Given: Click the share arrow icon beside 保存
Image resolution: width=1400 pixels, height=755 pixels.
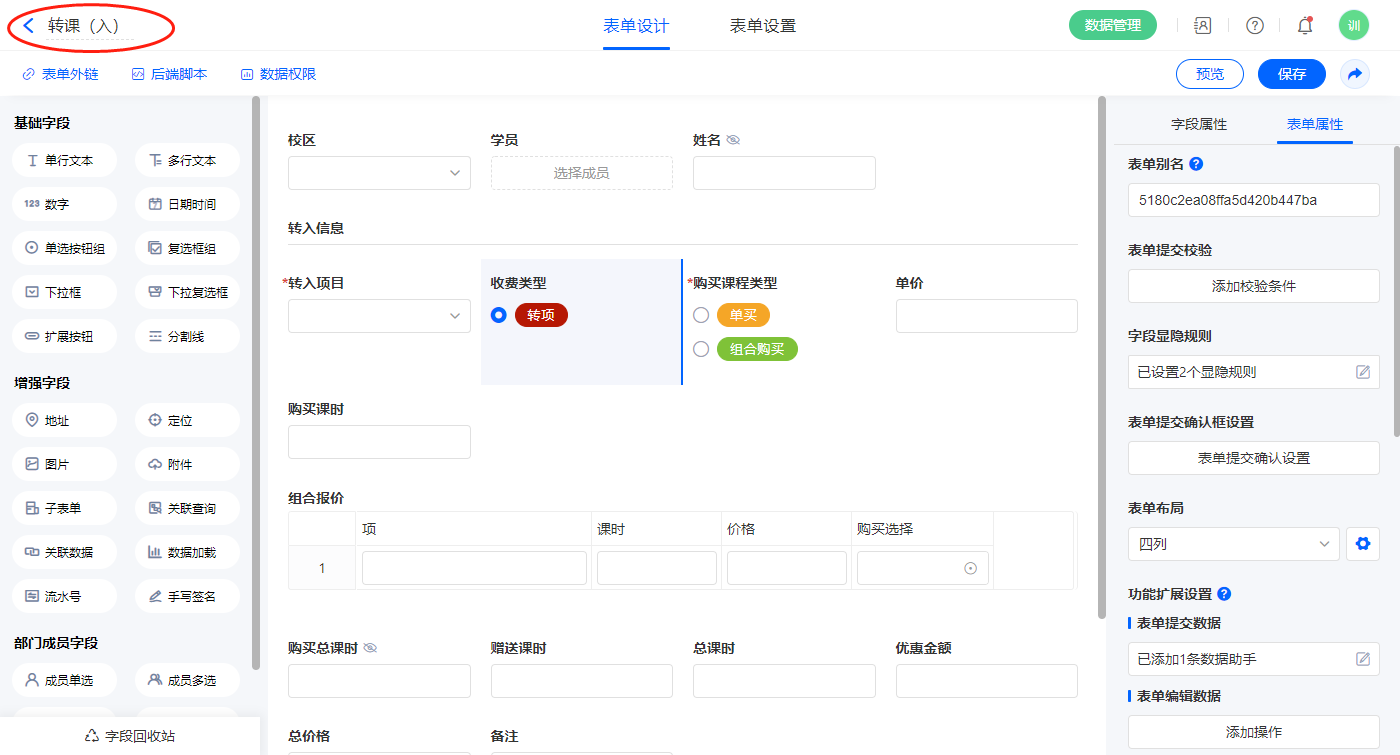Looking at the screenshot, I should pyautogui.click(x=1355, y=74).
